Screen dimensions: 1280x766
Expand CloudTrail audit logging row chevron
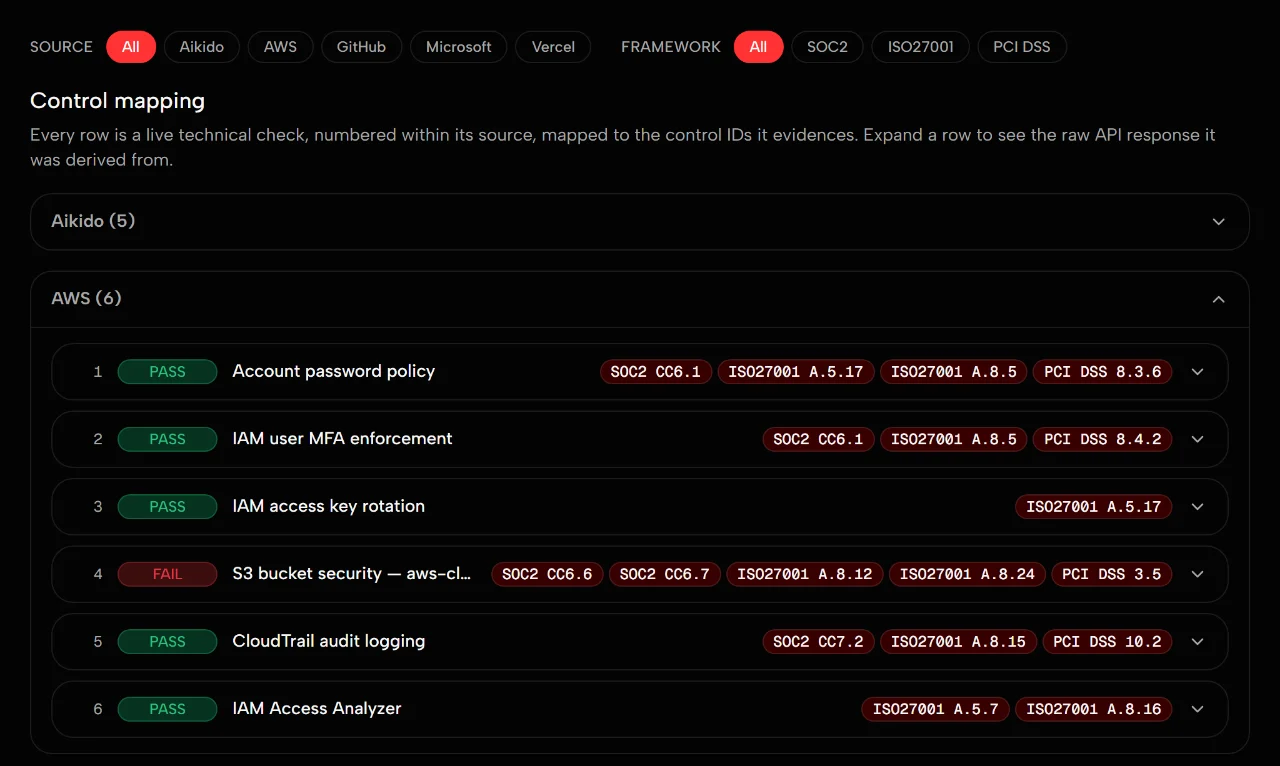point(1198,642)
